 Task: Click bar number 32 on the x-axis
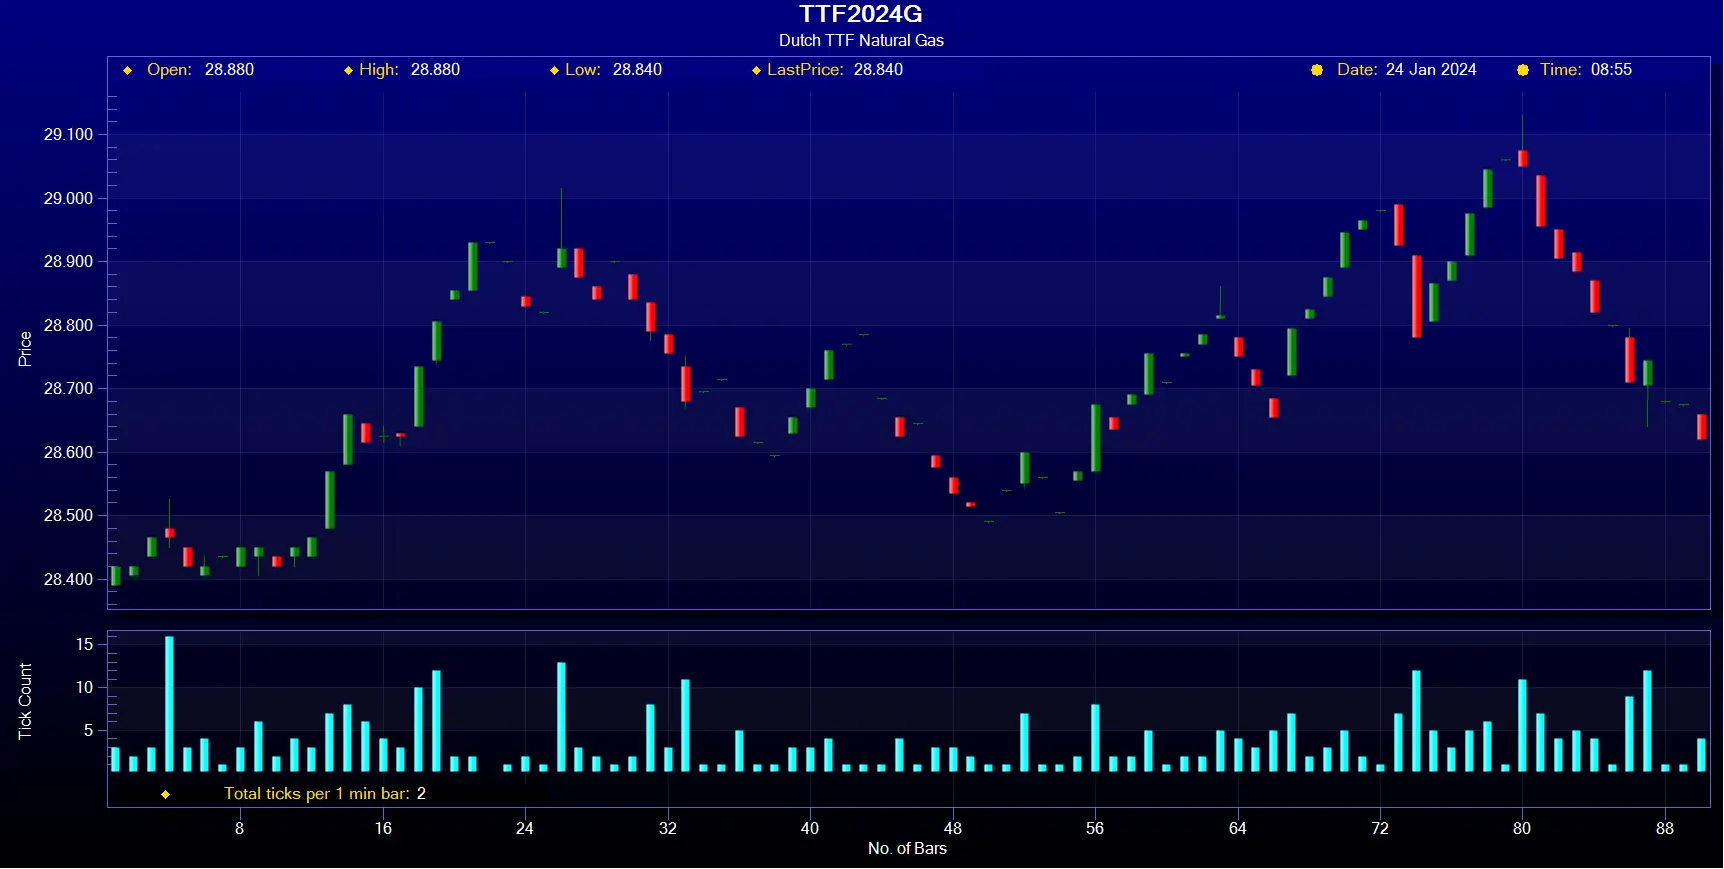click(668, 828)
